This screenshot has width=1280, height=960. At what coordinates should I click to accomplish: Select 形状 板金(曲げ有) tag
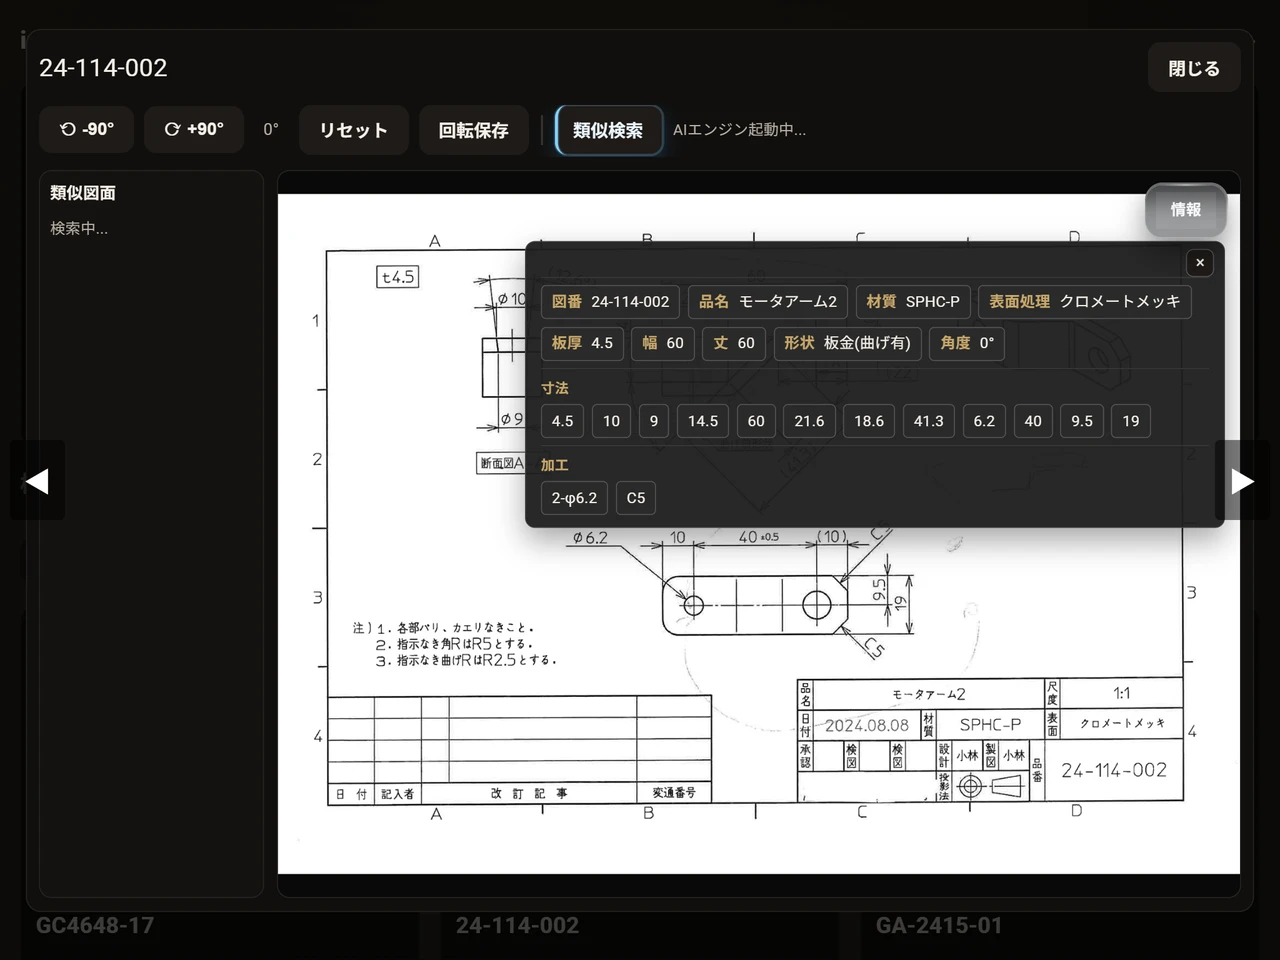(x=847, y=343)
